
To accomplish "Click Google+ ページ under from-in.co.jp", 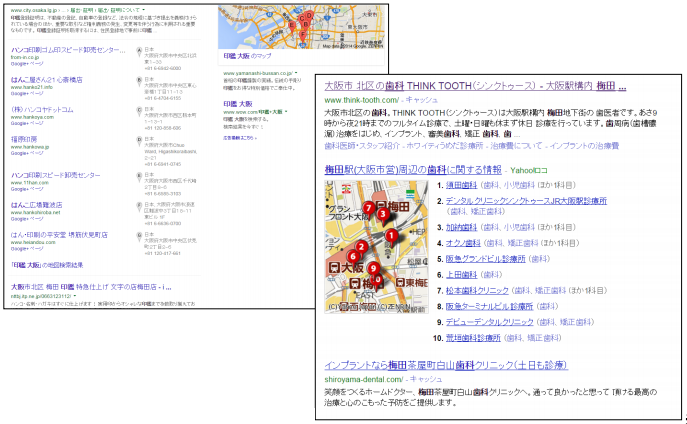I will click(x=27, y=64).
